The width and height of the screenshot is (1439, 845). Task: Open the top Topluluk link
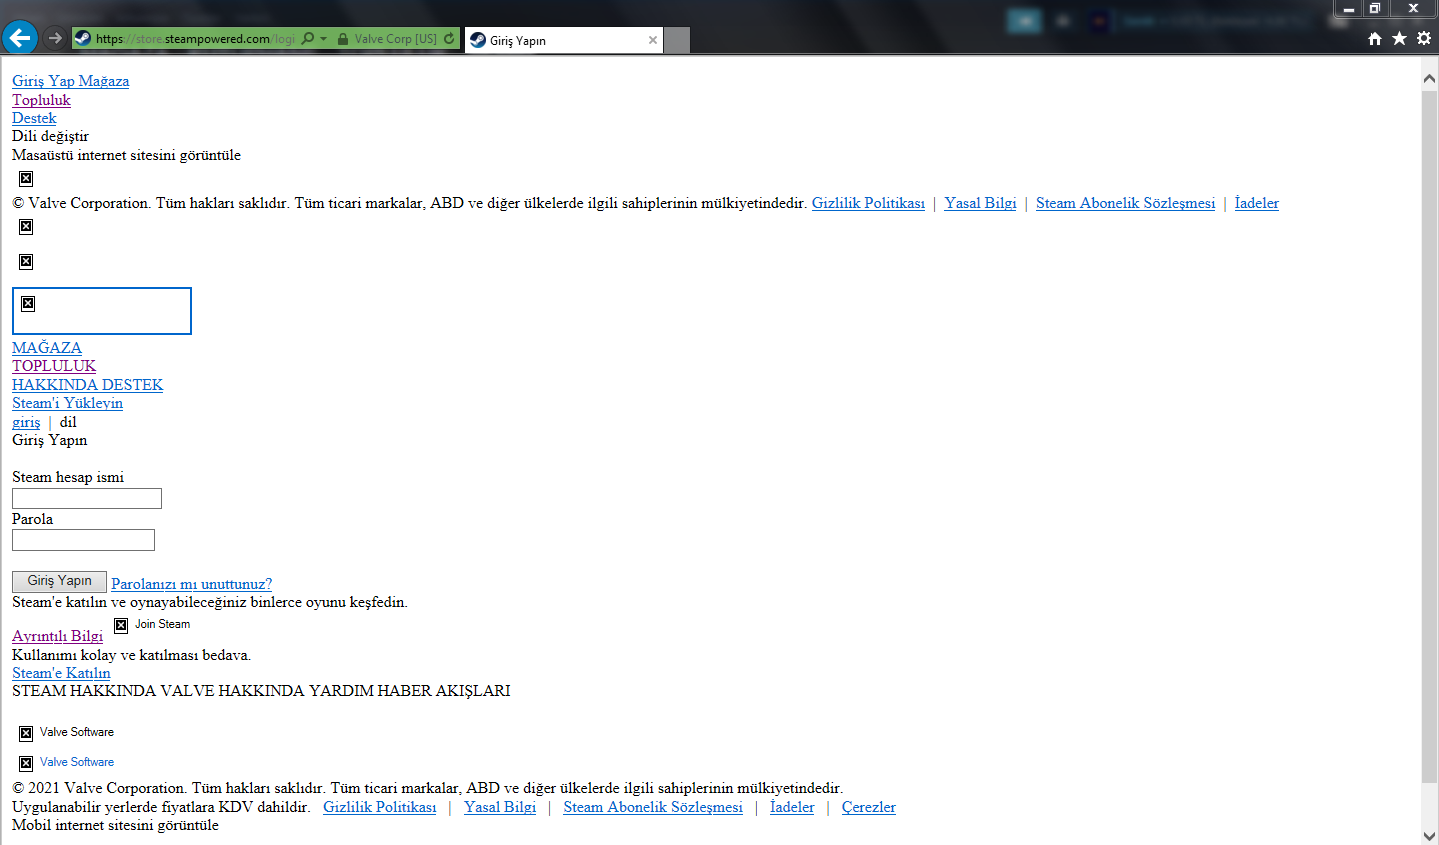coord(41,100)
